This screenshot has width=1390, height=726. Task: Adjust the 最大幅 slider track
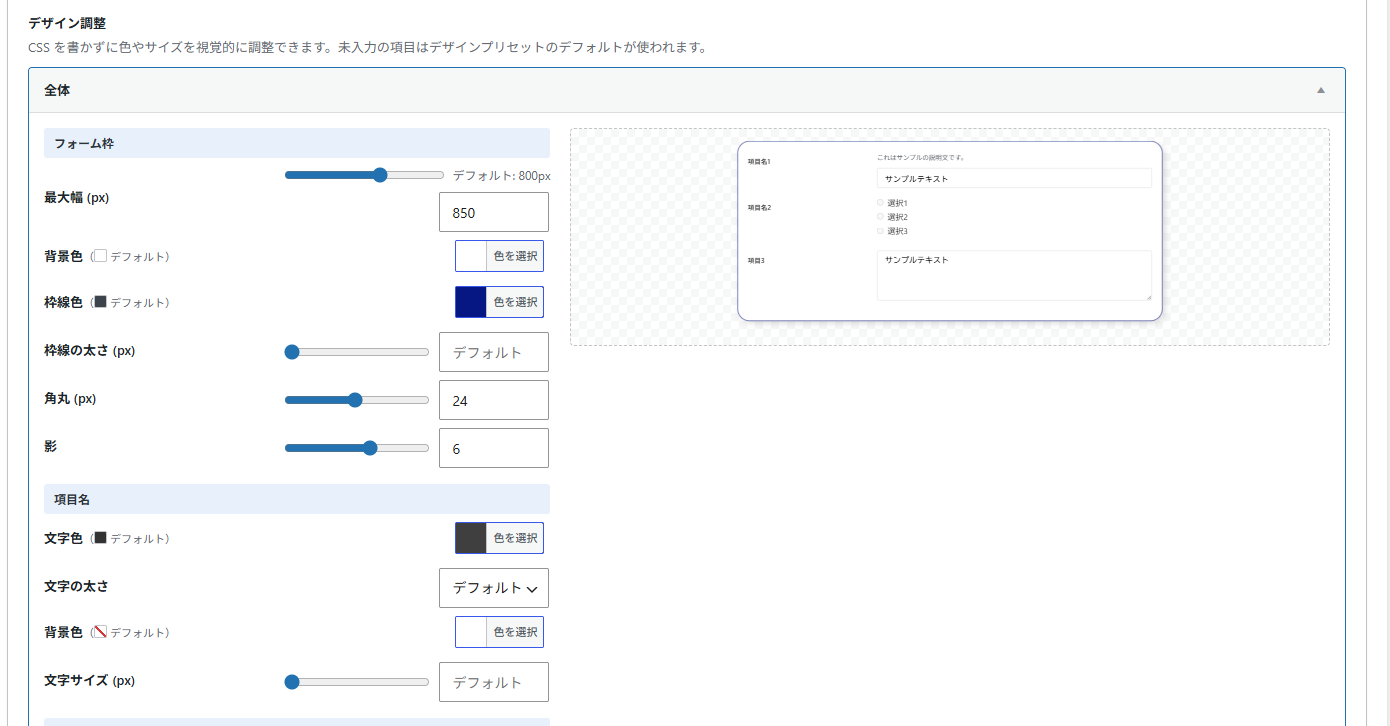pyautogui.click(x=364, y=175)
